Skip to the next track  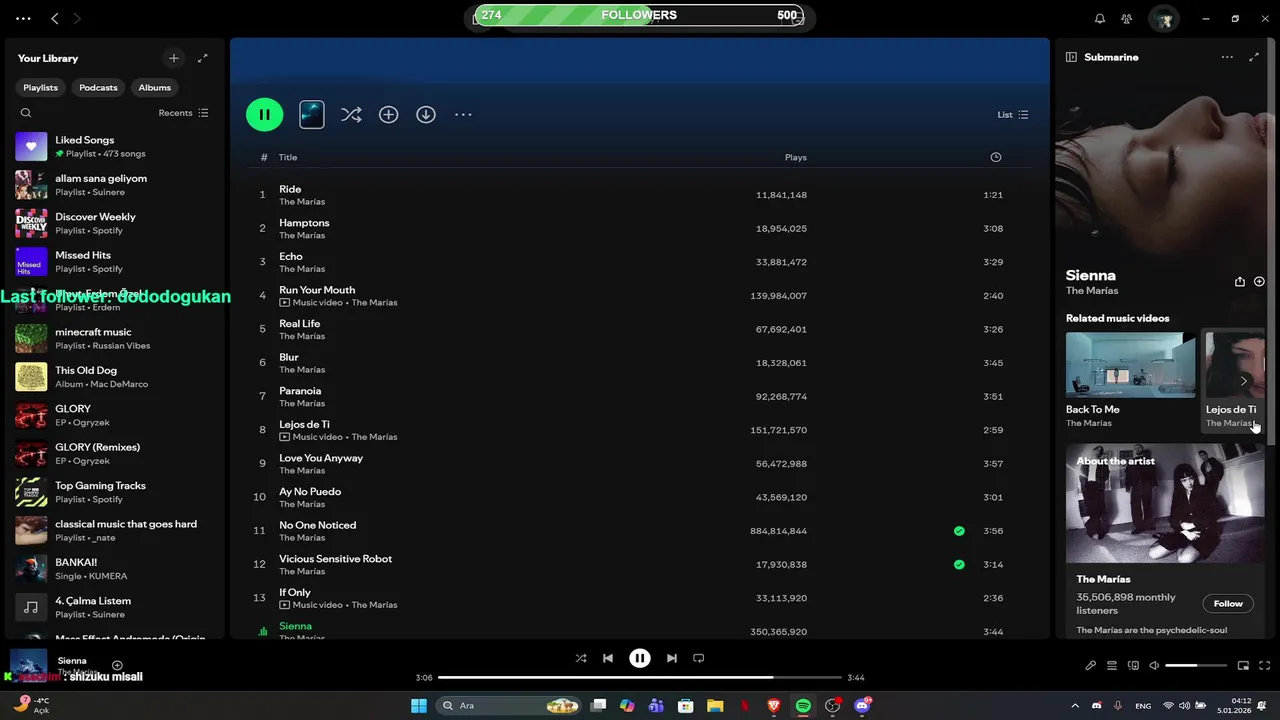point(672,658)
